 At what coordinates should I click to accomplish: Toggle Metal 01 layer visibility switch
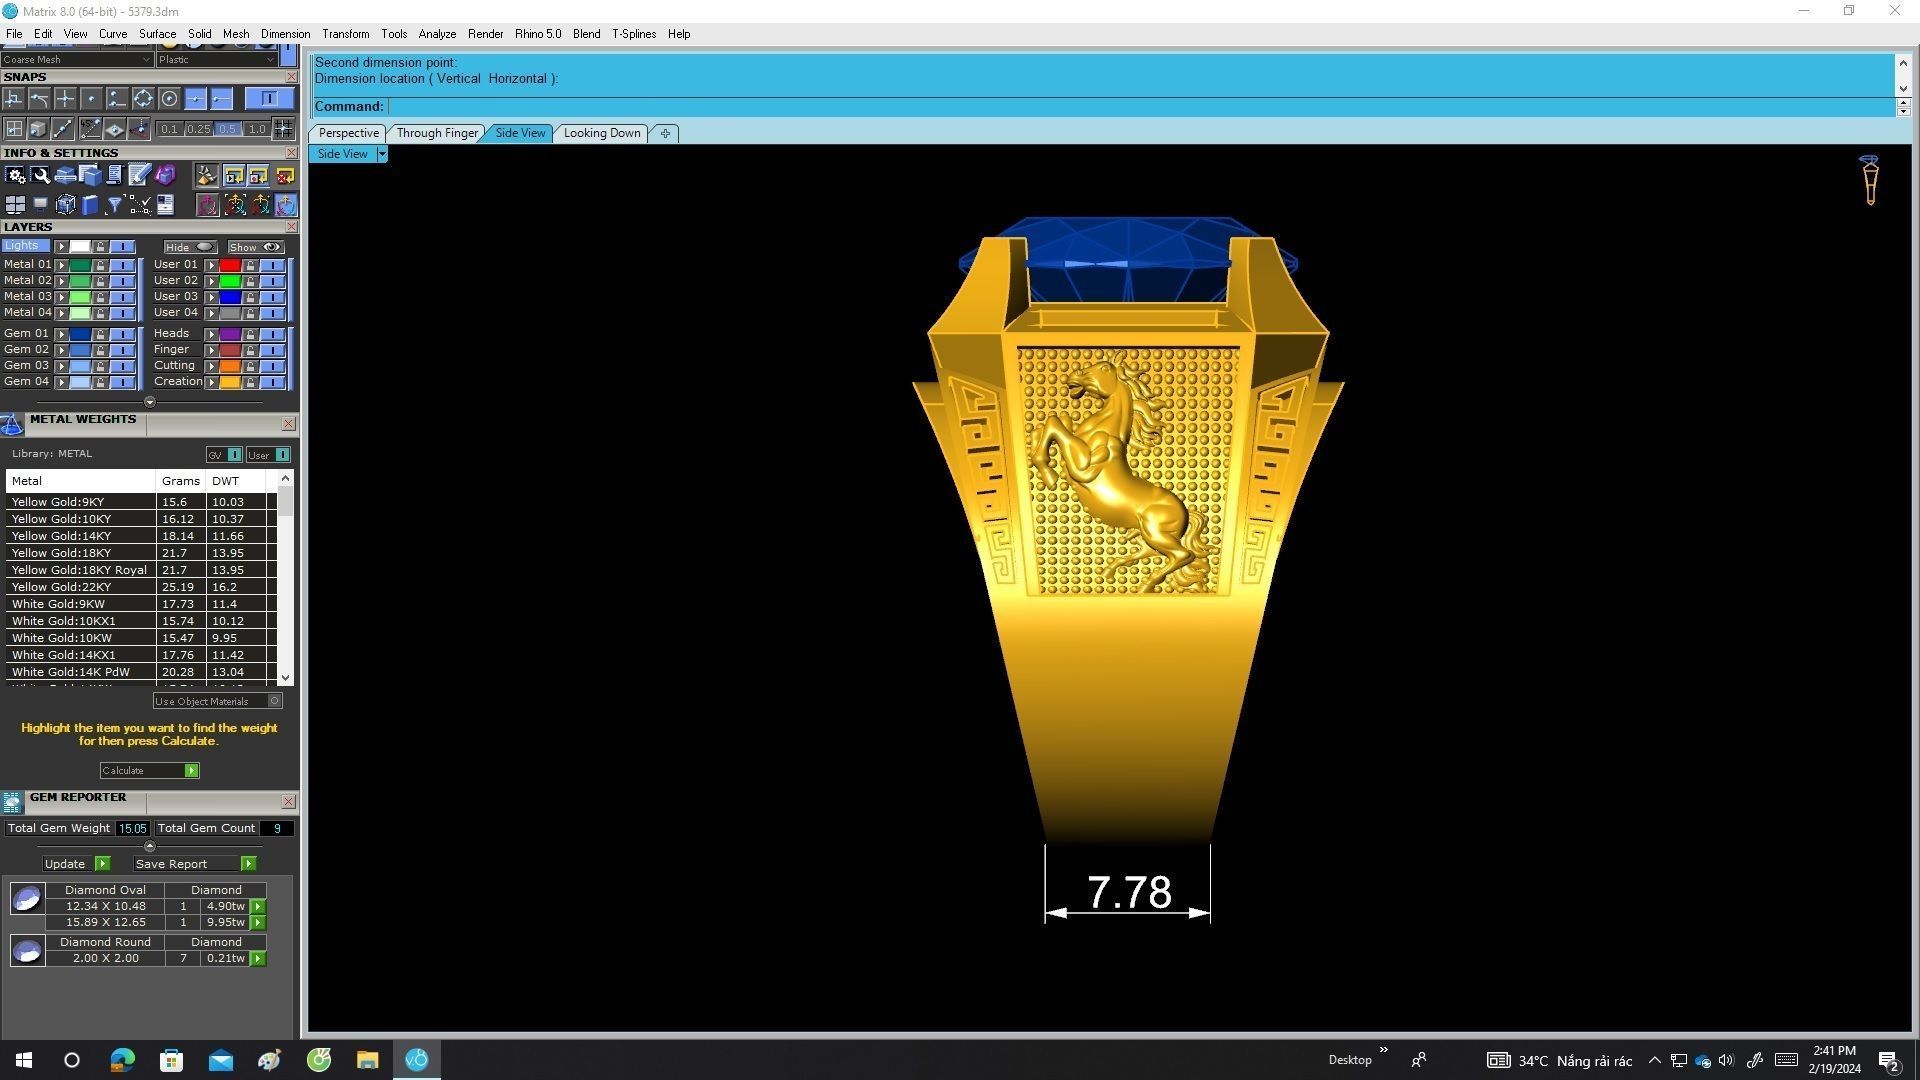tap(122, 265)
